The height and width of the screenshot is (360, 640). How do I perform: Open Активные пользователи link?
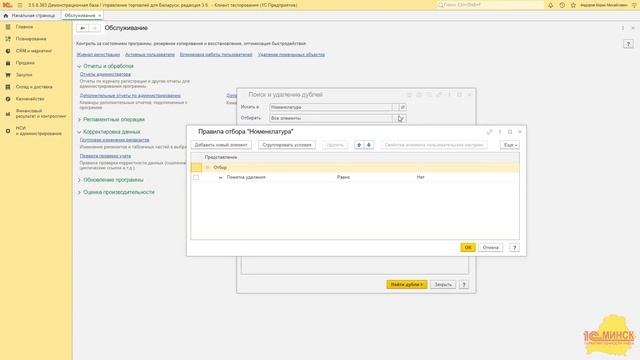pos(150,55)
